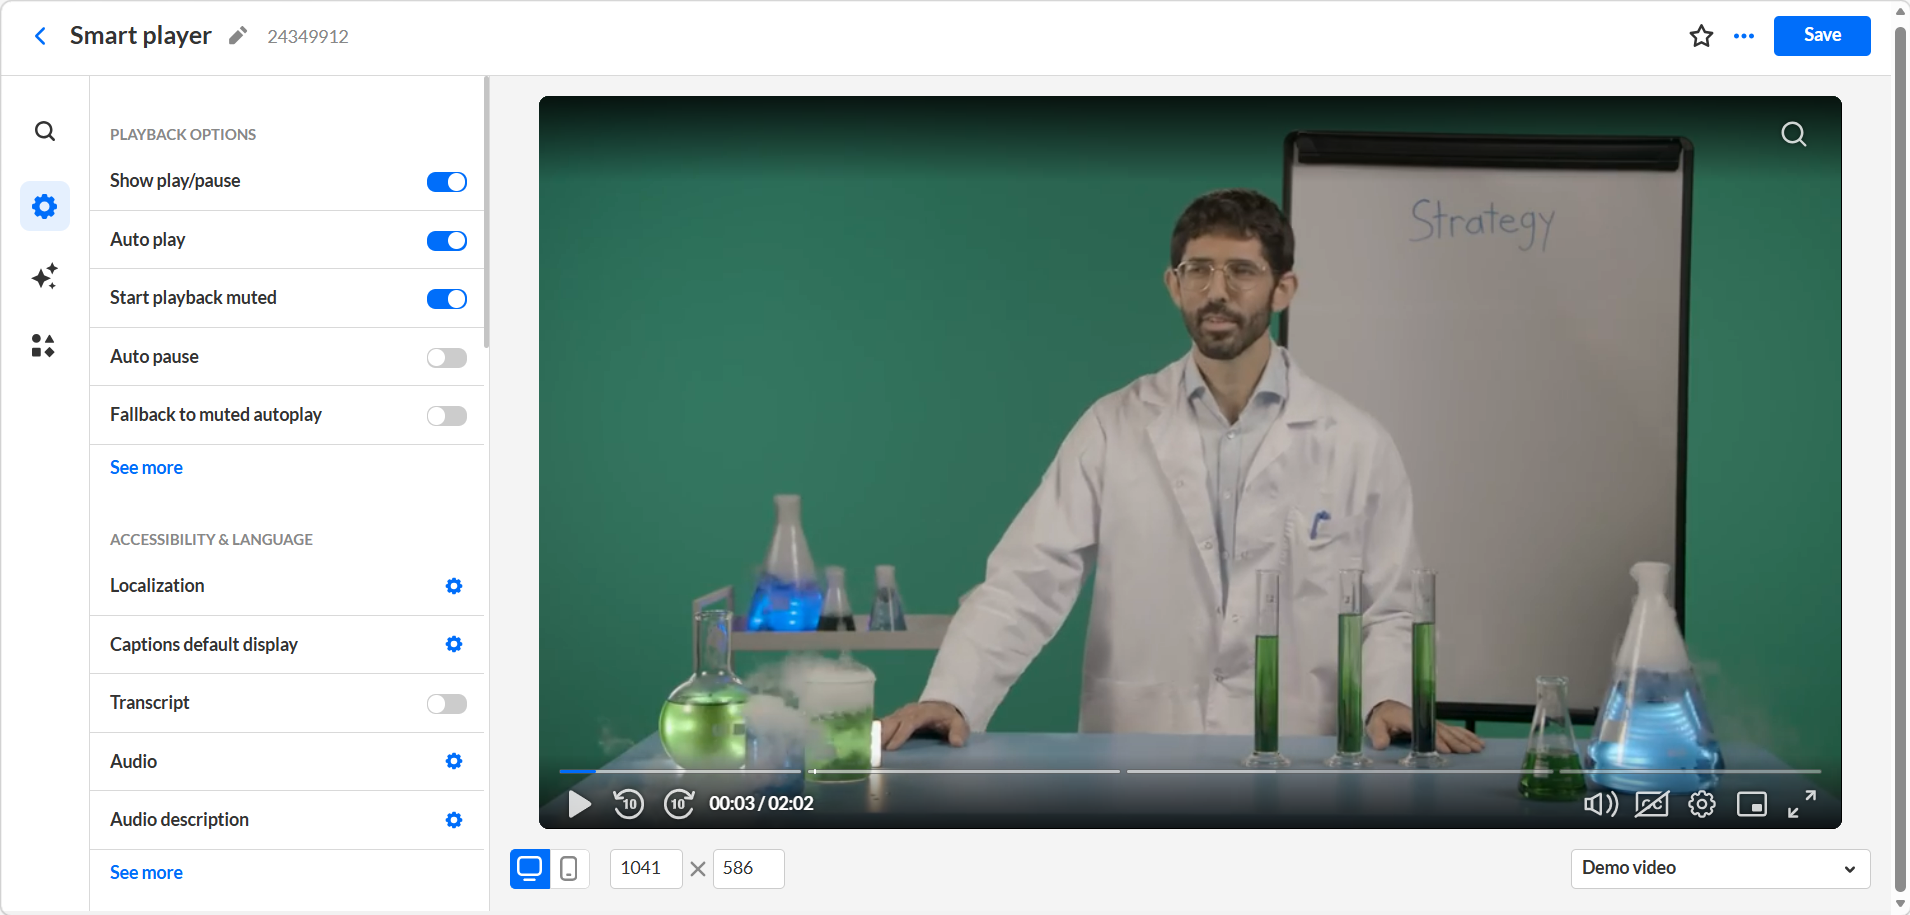The height and width of the screenshot is (915, 1910).
Task: Enable the Auto pause switch
Action: (x=447, y=358)
